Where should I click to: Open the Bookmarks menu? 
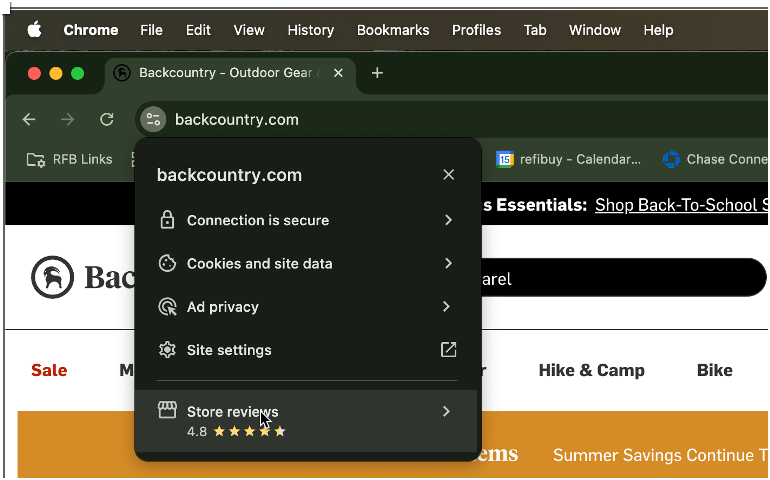(393, 30)
